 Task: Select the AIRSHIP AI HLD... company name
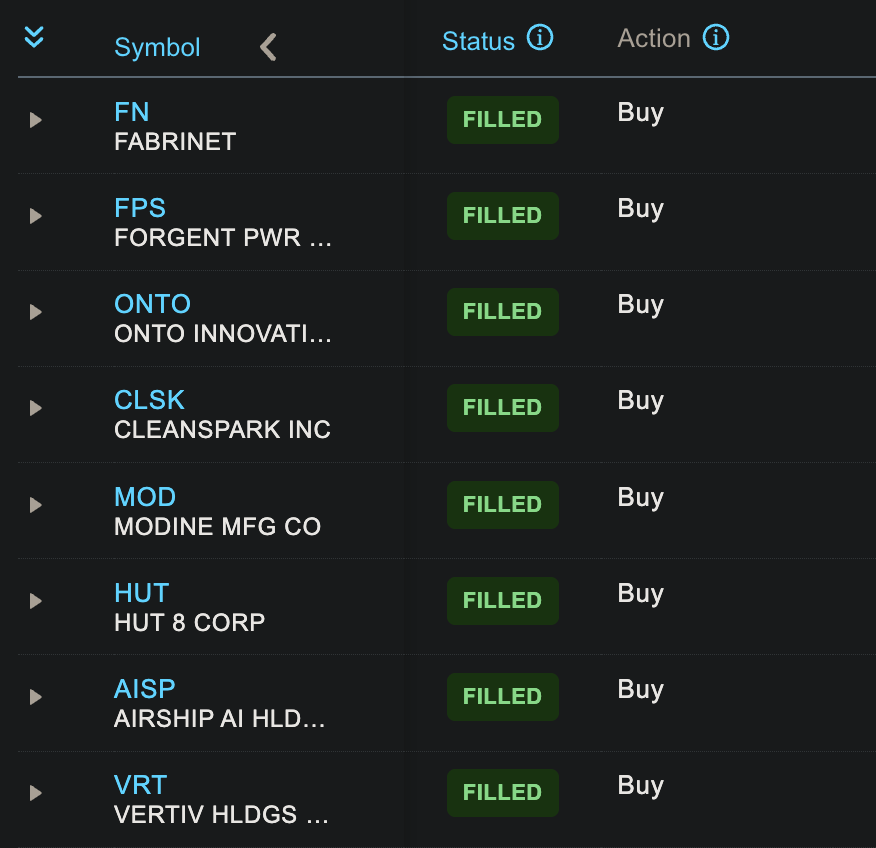pos(220,719)
